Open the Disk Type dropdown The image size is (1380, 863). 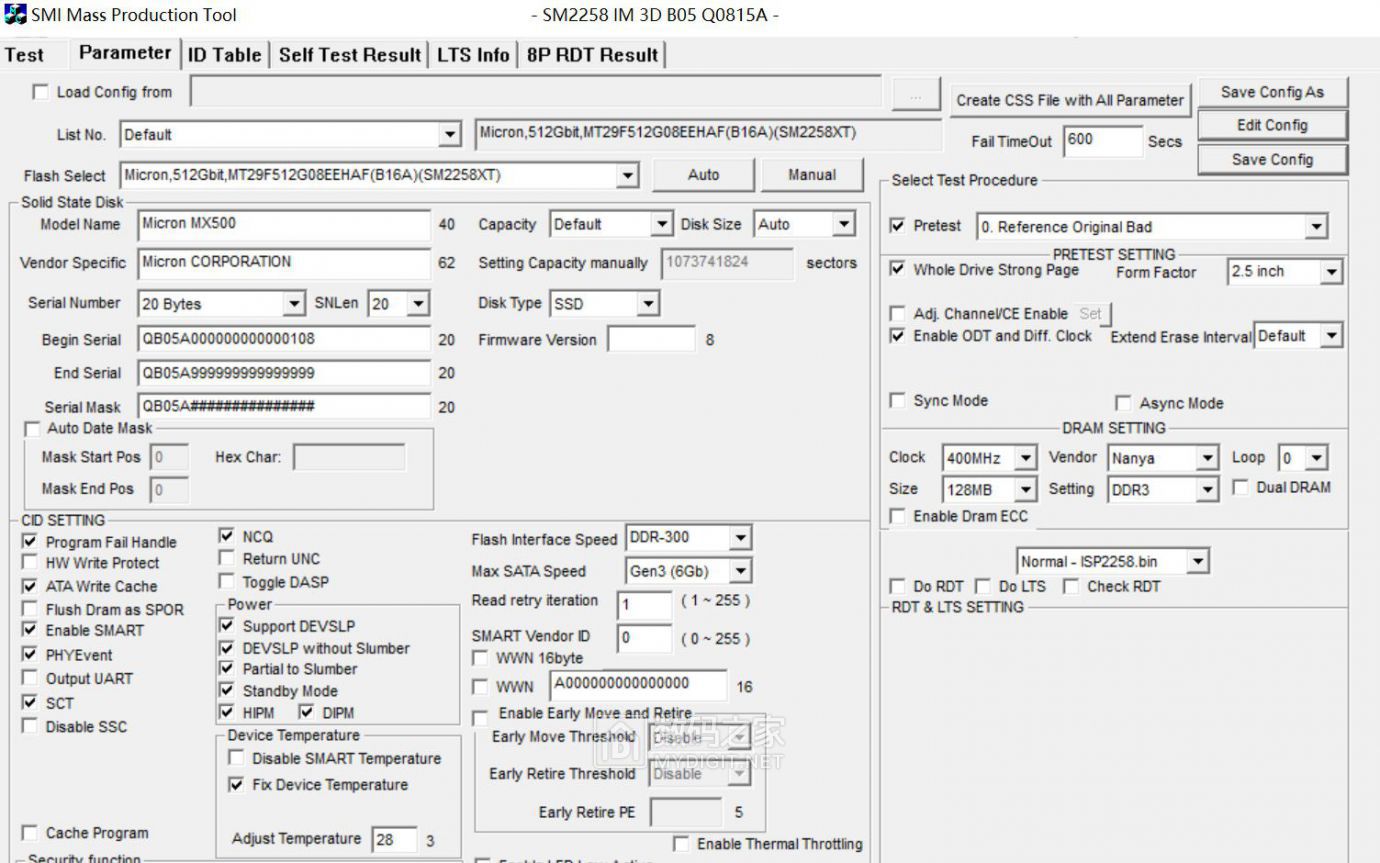(605, 303)
